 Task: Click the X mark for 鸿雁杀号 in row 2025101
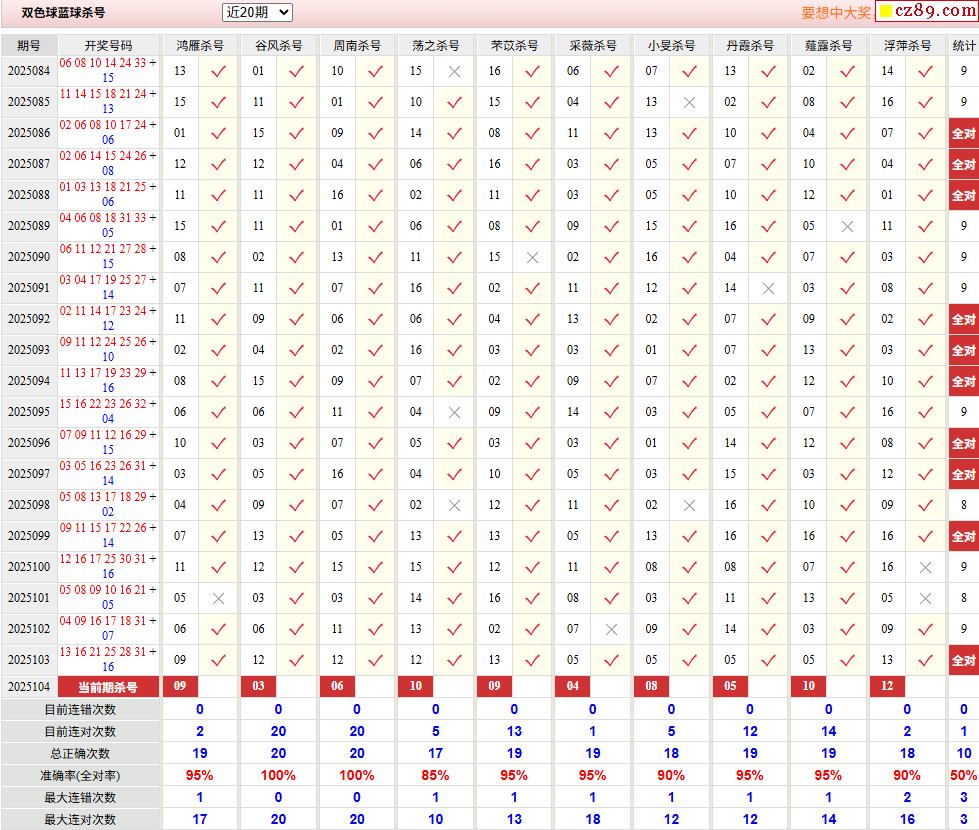[218, 599]
